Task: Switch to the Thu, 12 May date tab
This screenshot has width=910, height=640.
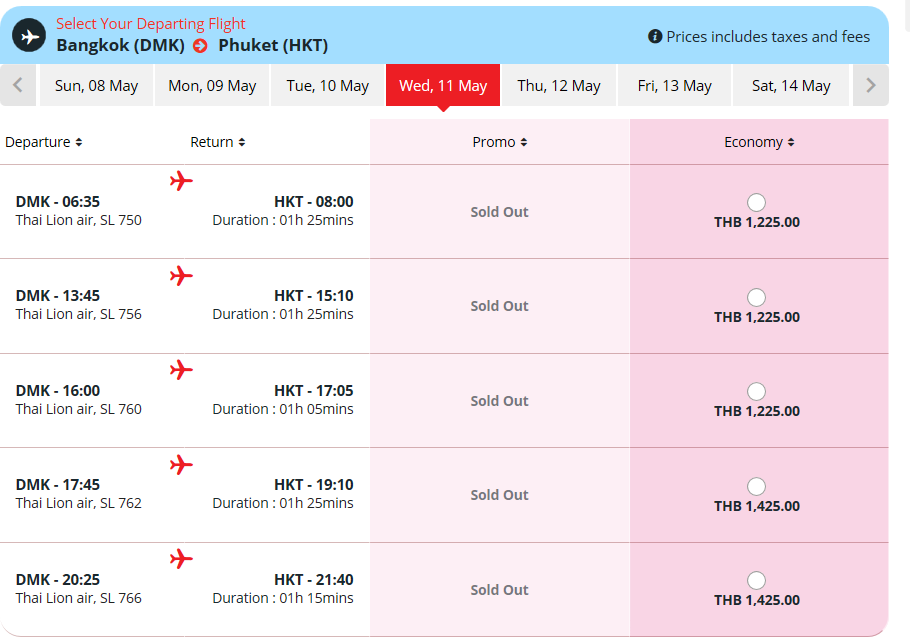Action: (x=559, y=85)
